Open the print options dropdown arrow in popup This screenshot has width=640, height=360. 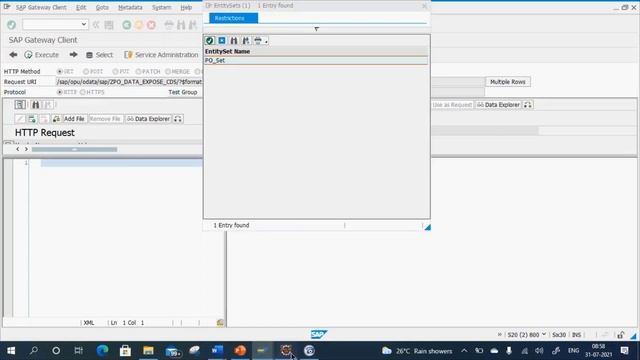(266, 41)
